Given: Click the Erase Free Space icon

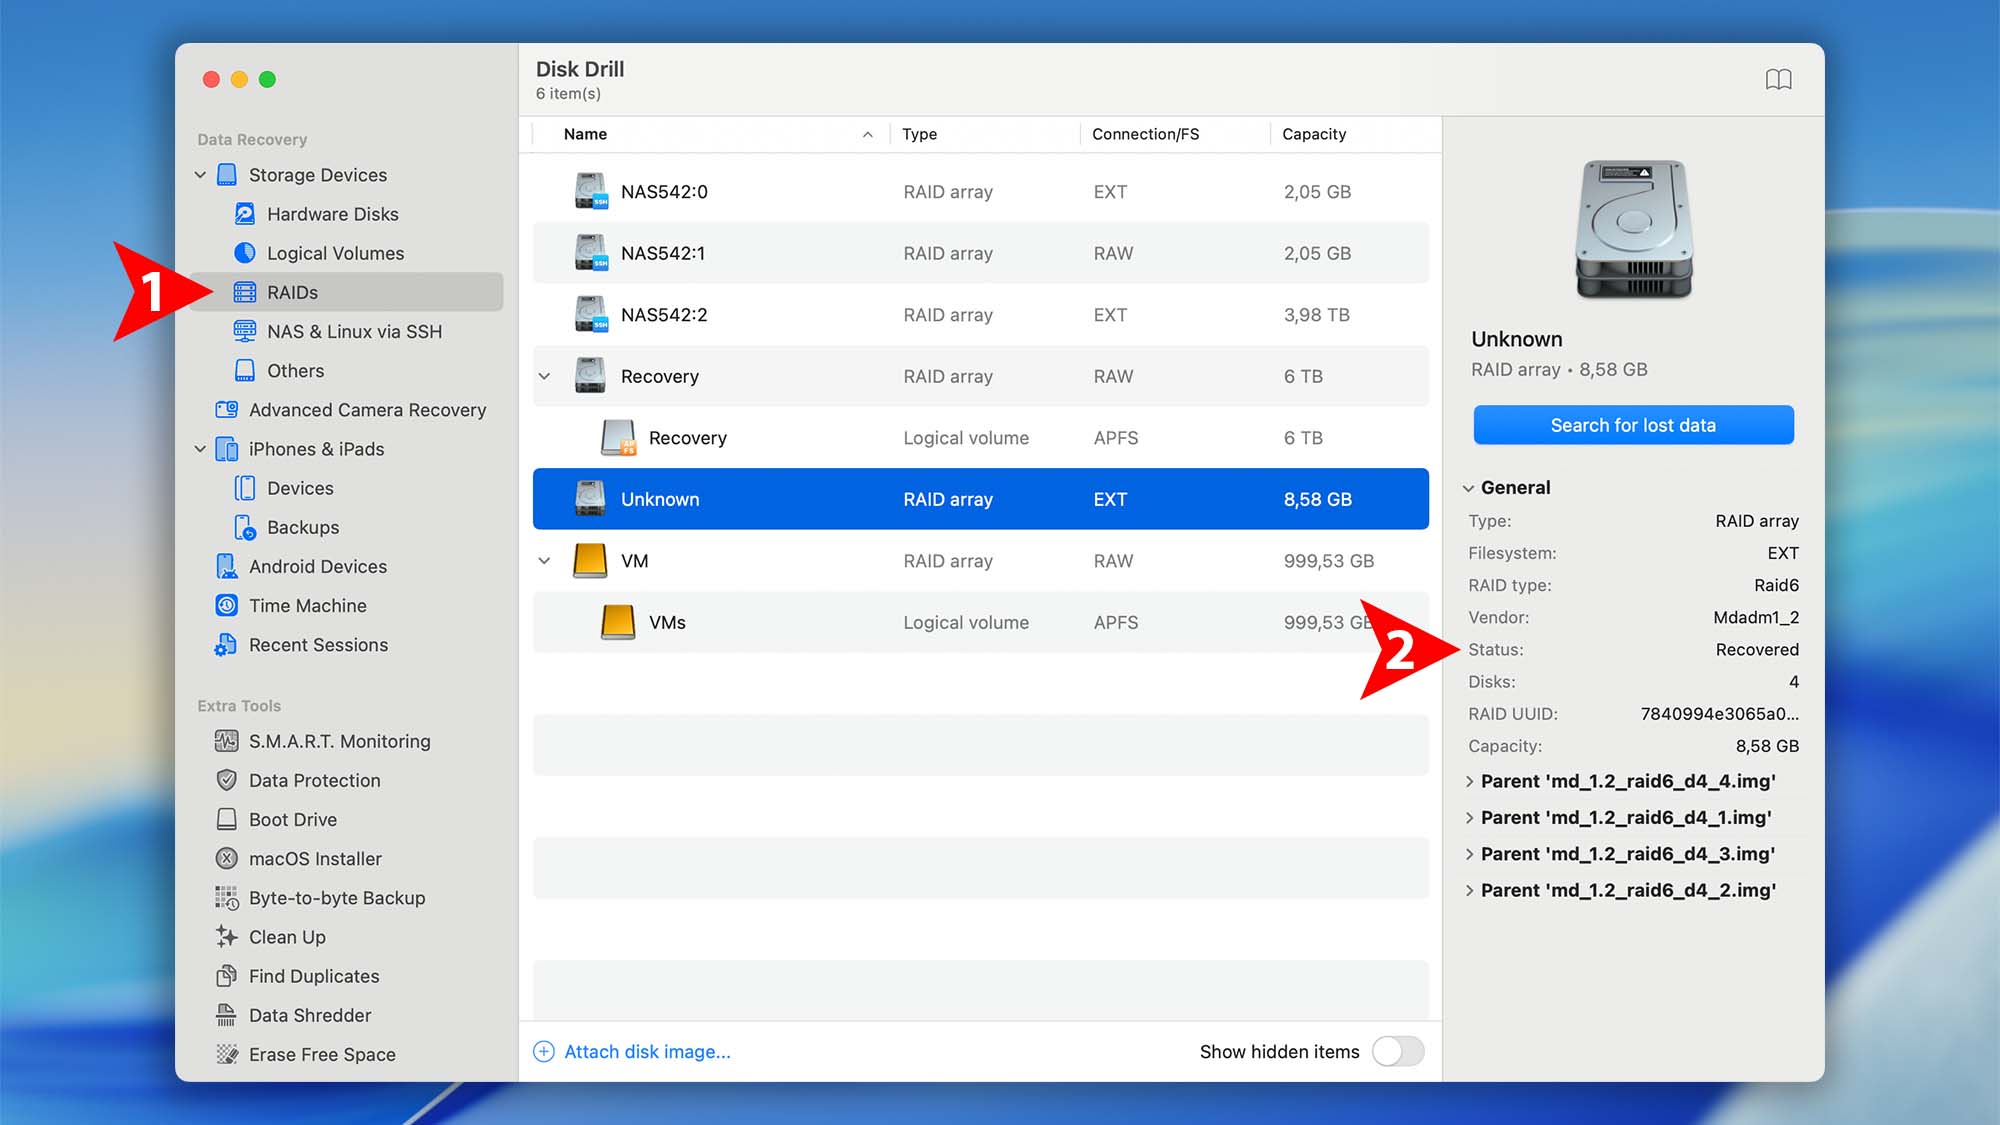Looking at the screenshot, I should 227,1054.
